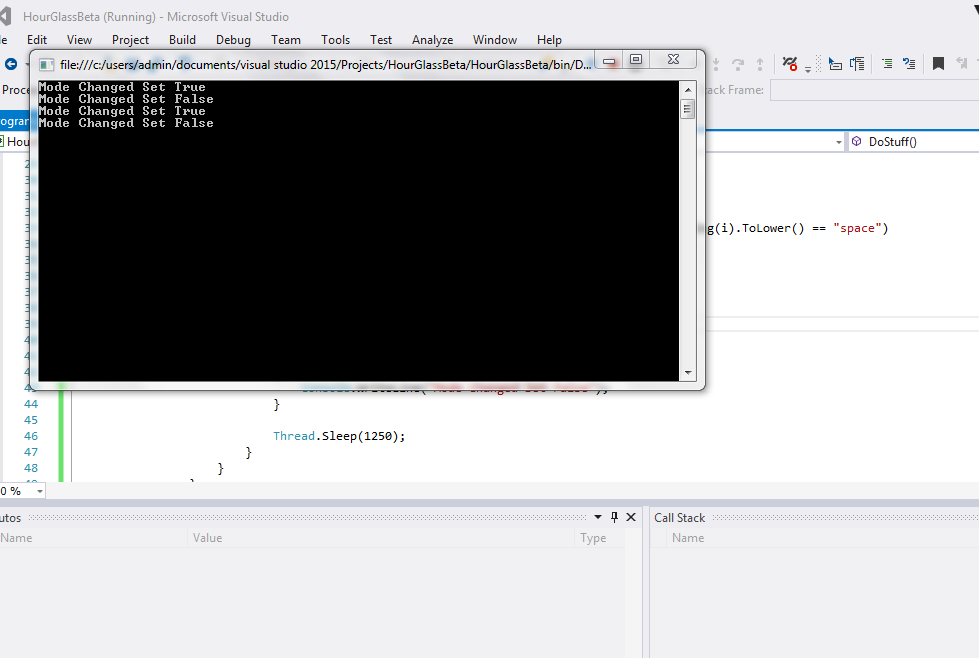The height and width of the screenshot is (658, 979).
Task: Click line number 46 in the gutter
Action: tap(31, 436)
